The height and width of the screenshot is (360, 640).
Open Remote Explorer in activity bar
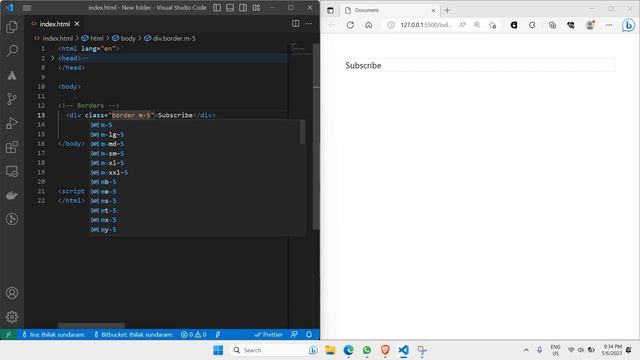click(x=12, y=171)
